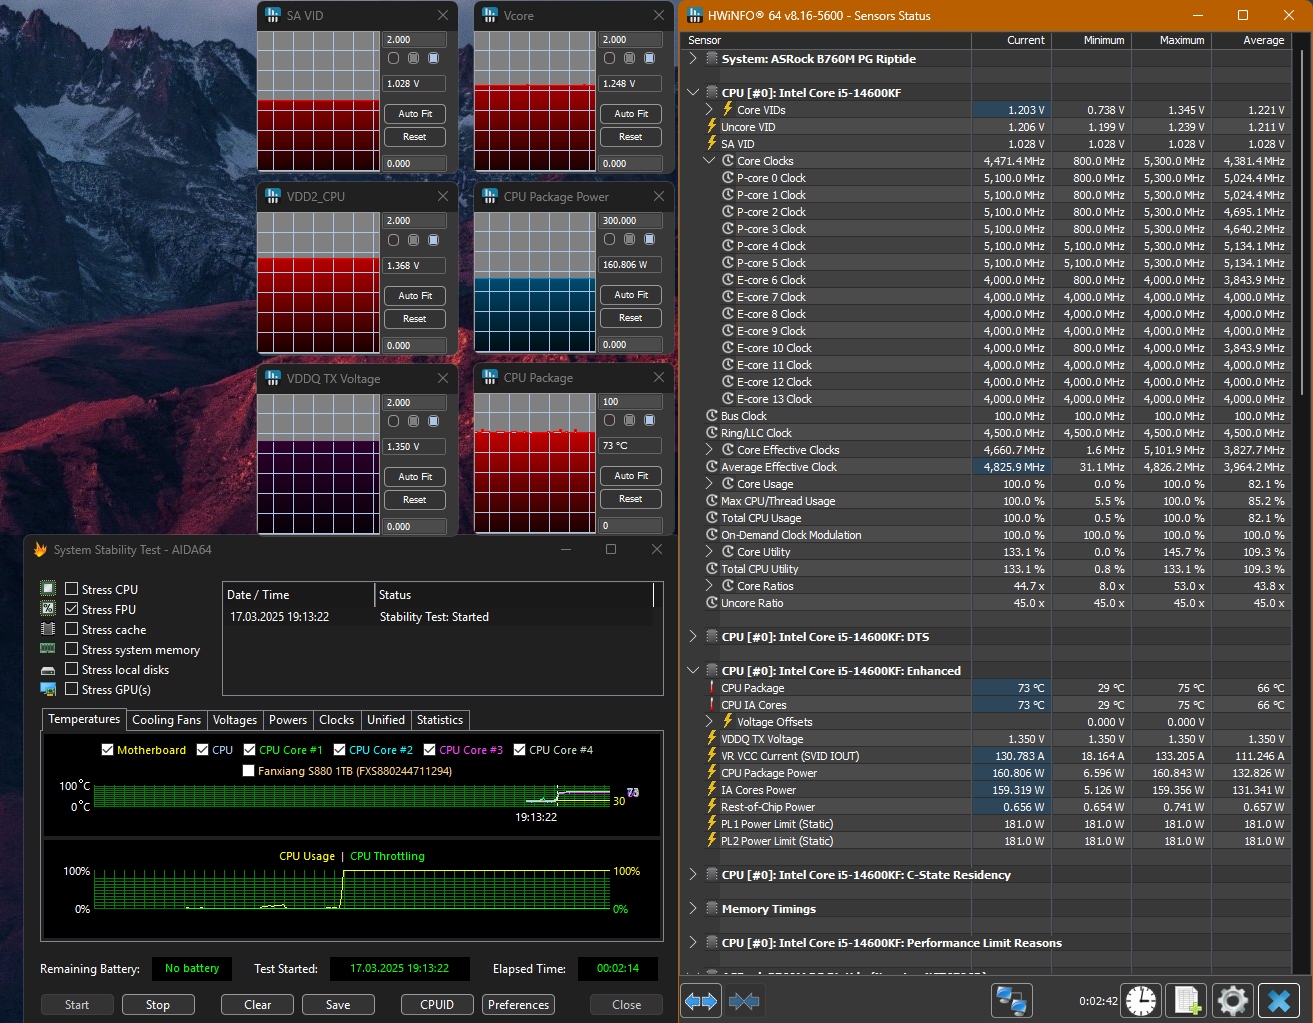Click the HWiNFO title bar app icon
This screenshot has height=1023, width=1313.
[695, 16]
